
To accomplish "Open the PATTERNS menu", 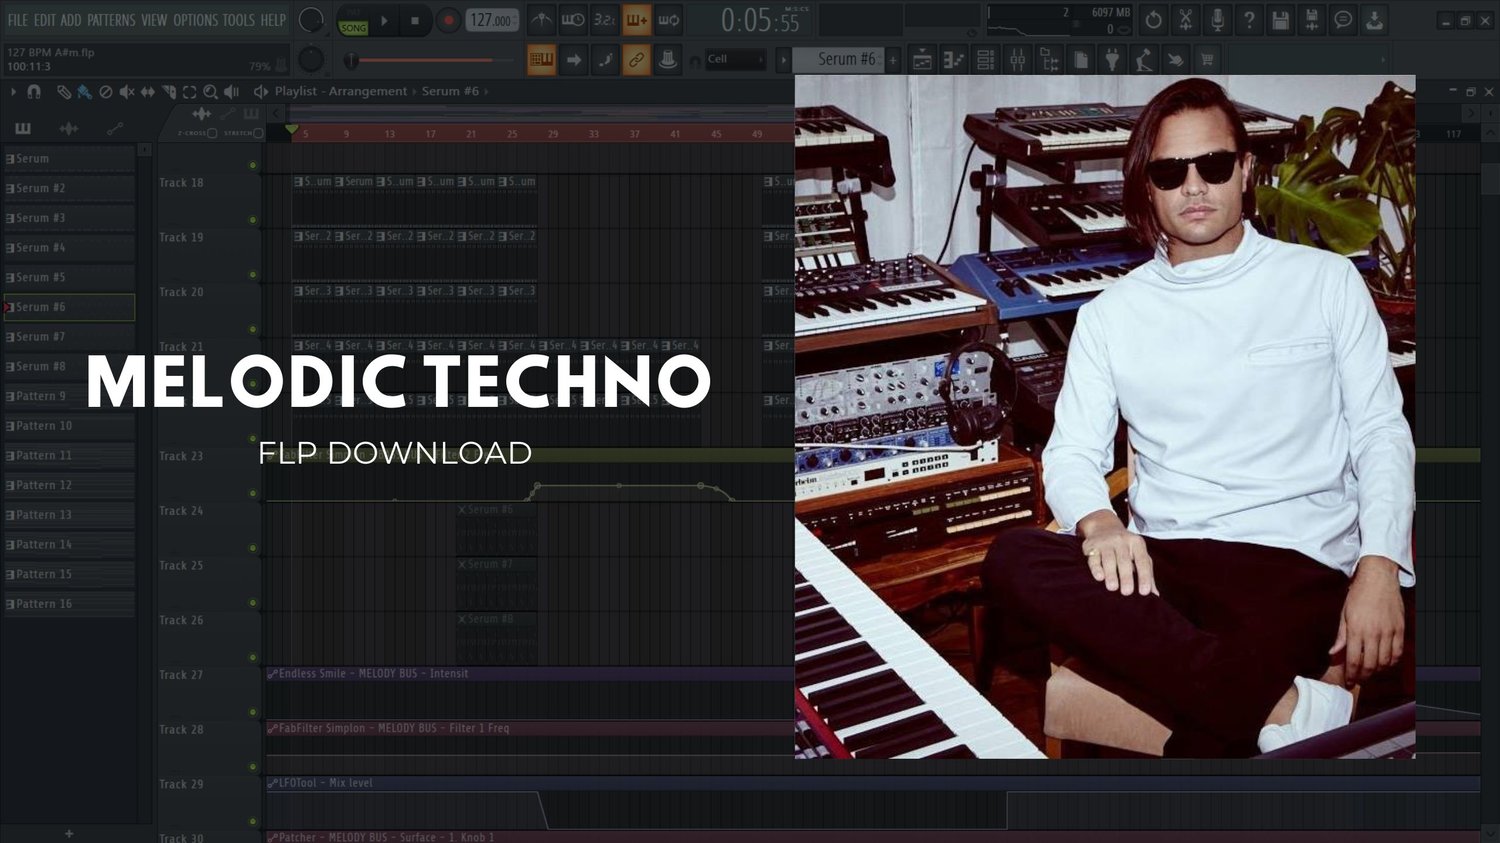I will pyautogui.click(x=110, y=20).
